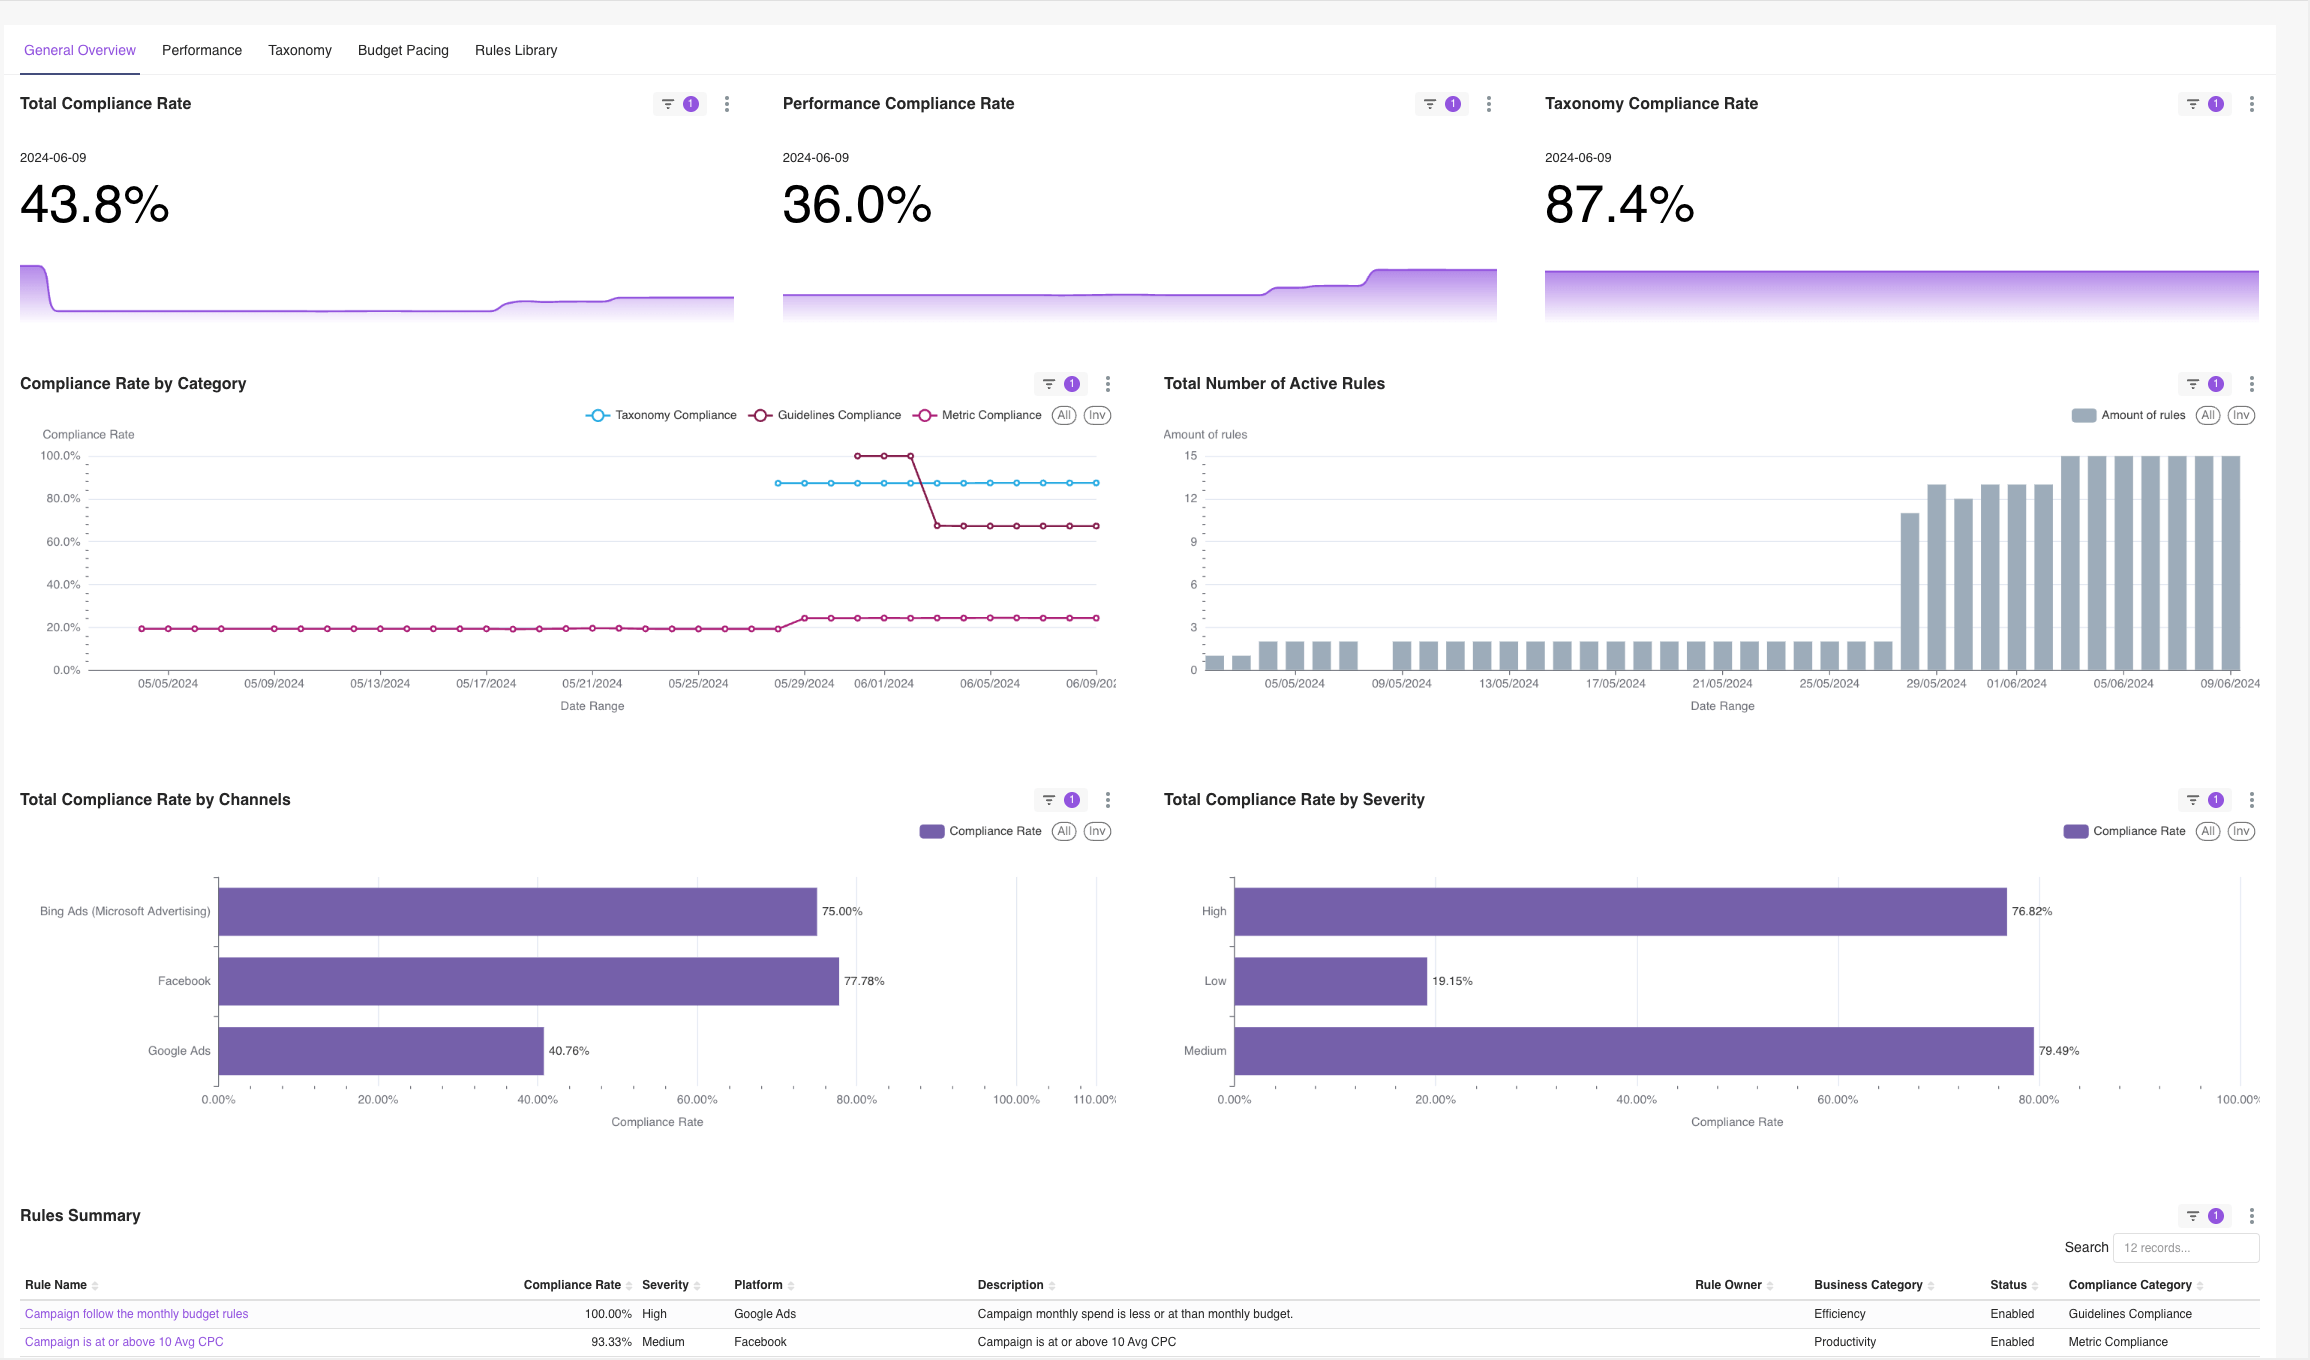The width and height of the screenshot is (2310, 1360).
Task: Click the filter icon on Total Compliance Rate by Severity
Action: [x=2193, y=799]
